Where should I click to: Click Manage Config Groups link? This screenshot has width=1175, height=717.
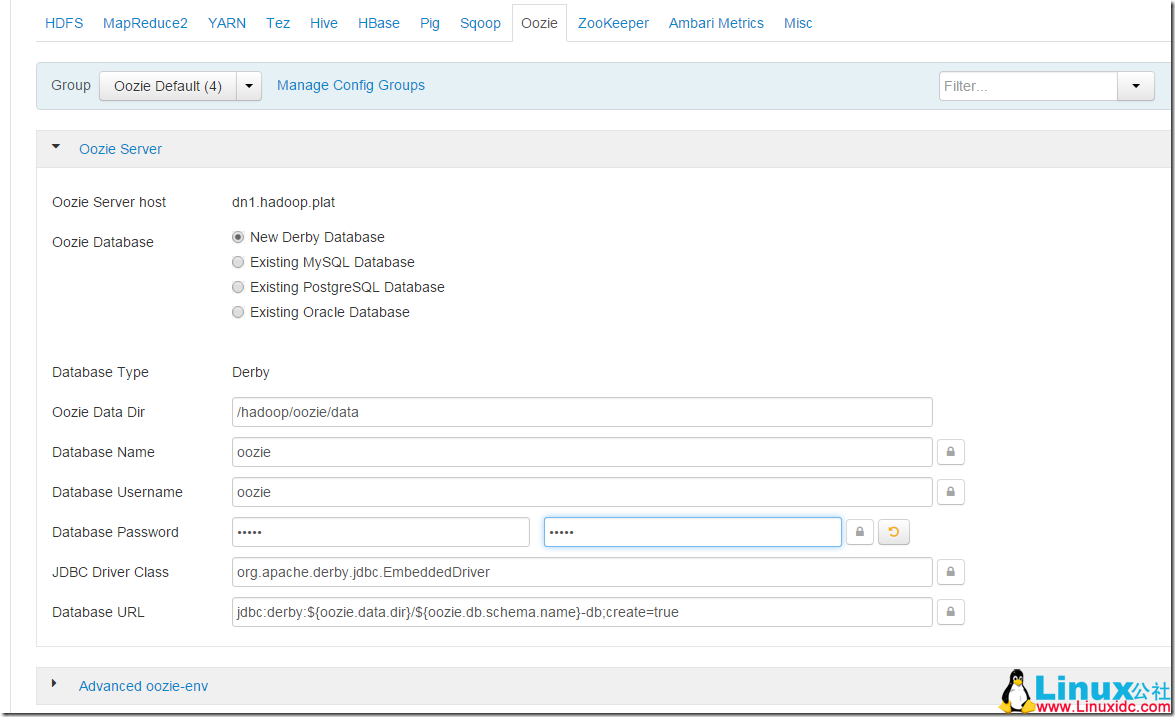(351, 86)
